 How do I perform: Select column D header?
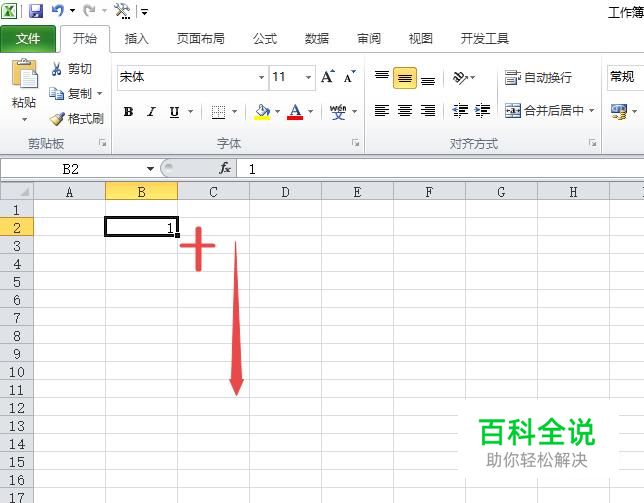pos(285,192)
